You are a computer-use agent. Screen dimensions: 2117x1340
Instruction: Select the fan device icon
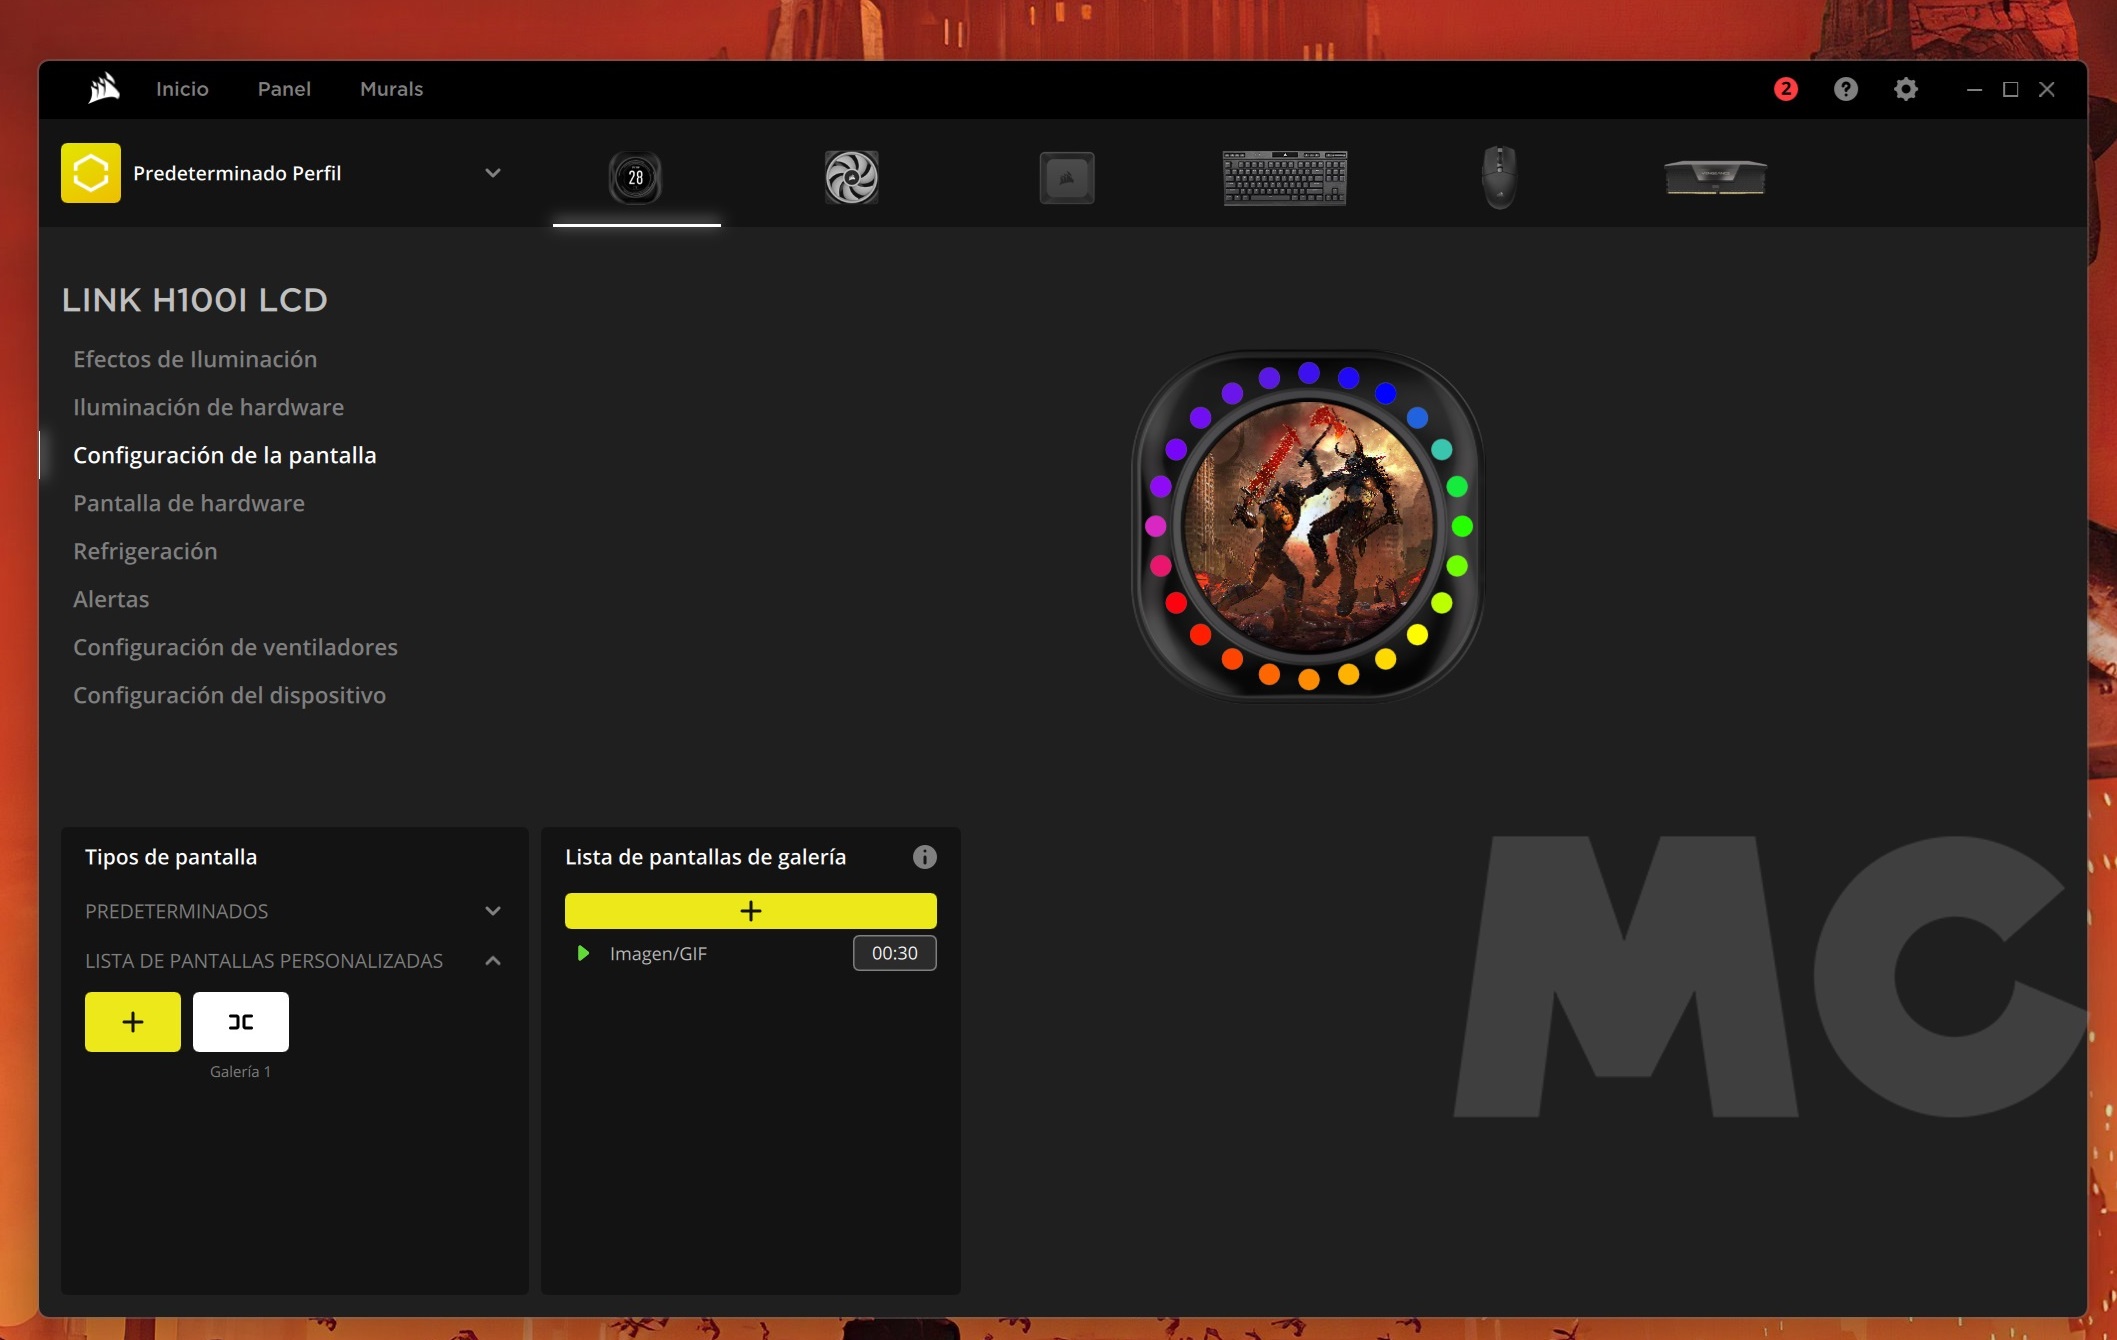[851, 177]
